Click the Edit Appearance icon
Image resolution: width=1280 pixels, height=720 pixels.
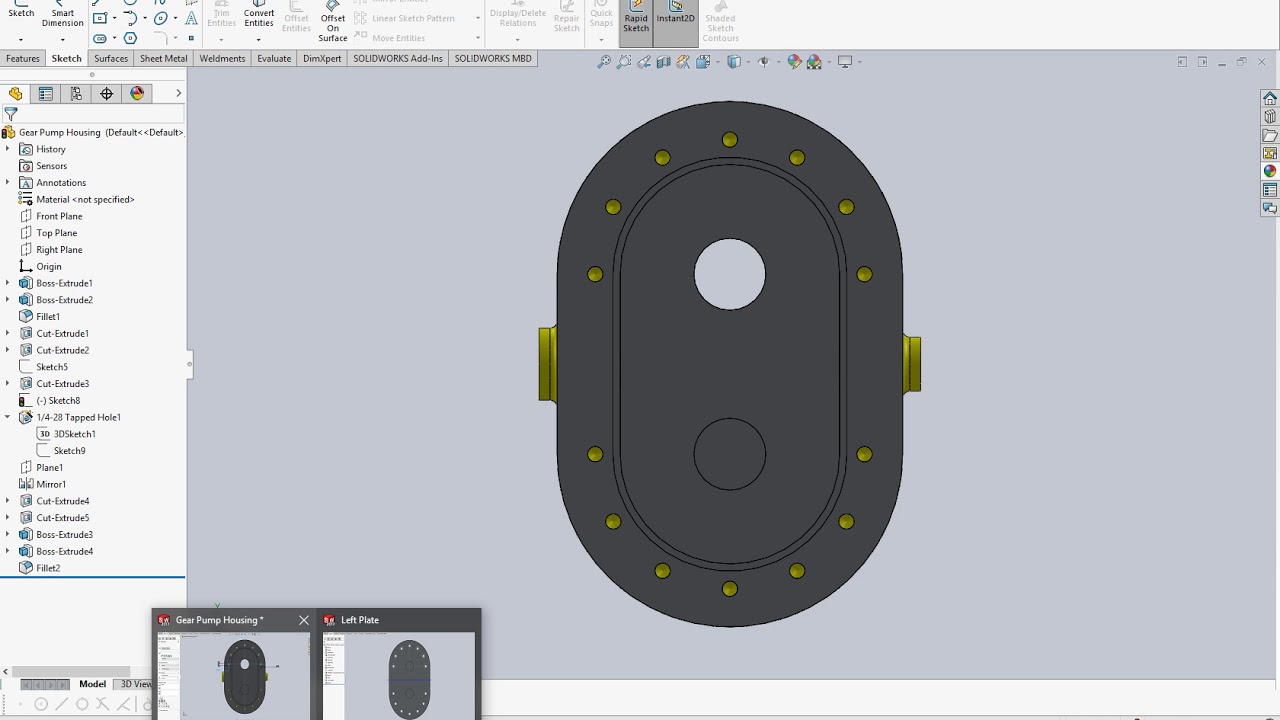click(x=795, y=62)
